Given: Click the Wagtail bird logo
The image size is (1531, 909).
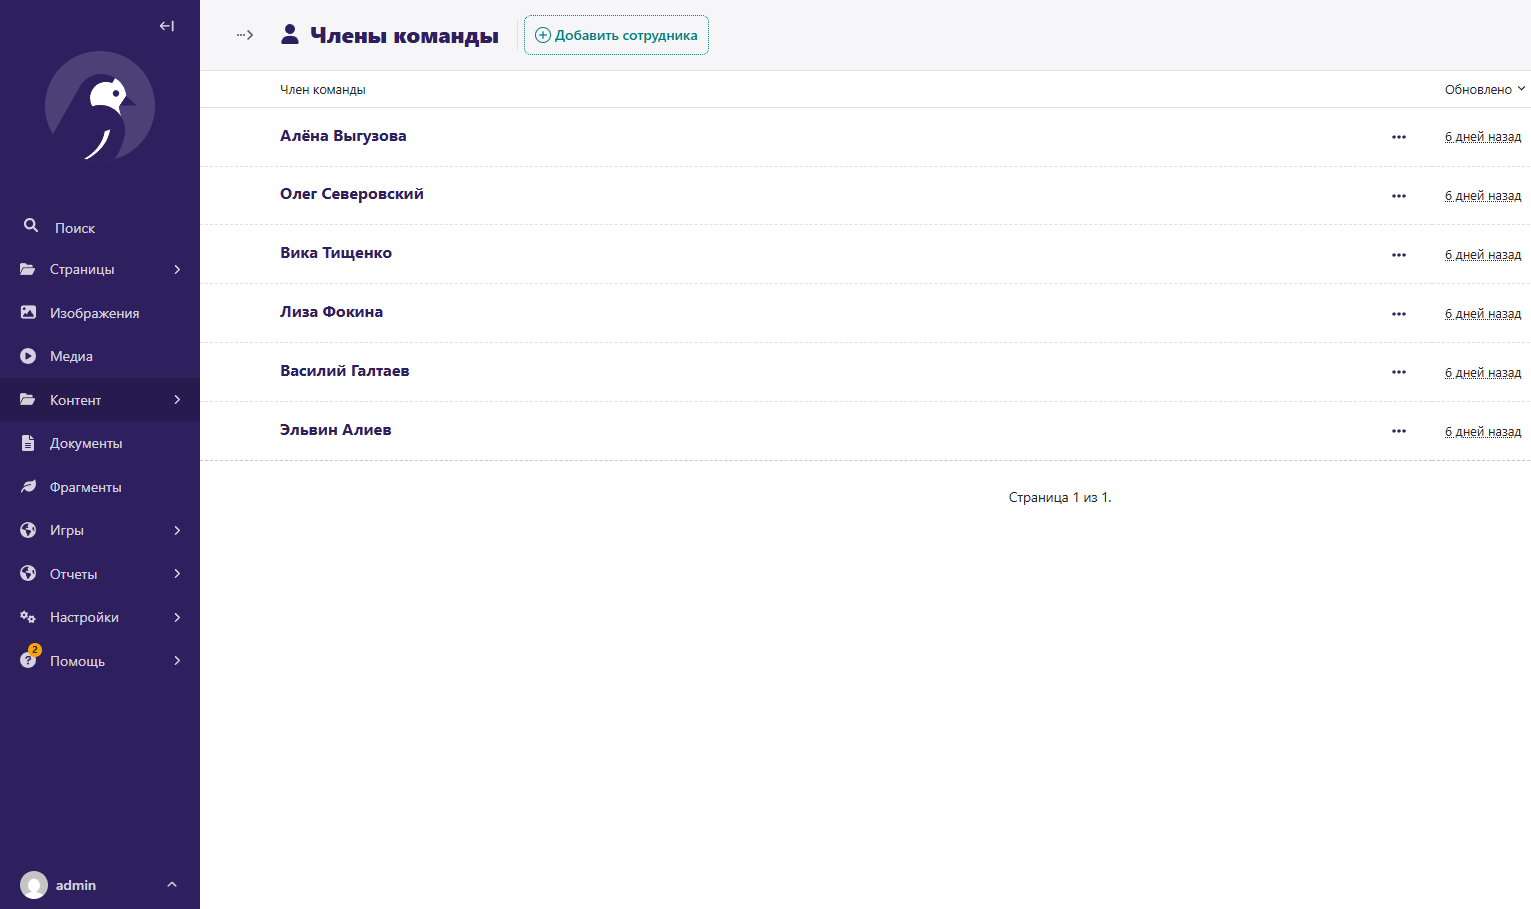Looking at the screenshot, I should [100, 106].
